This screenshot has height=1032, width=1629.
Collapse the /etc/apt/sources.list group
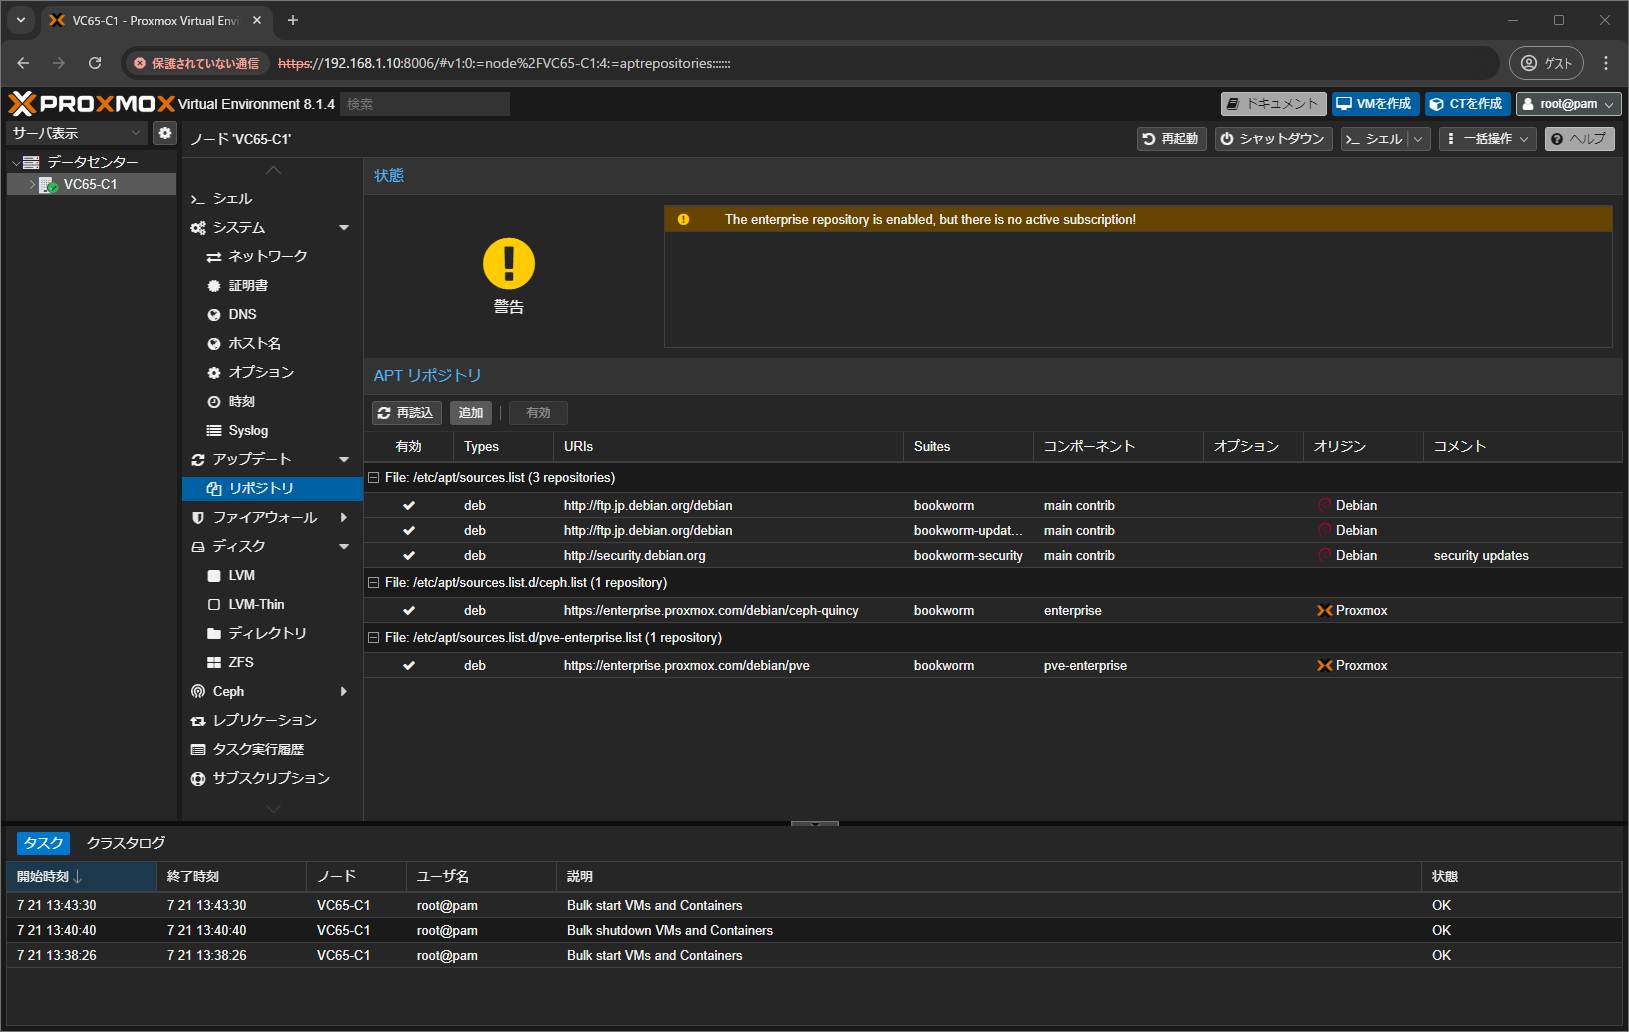(x=374, y=478)
